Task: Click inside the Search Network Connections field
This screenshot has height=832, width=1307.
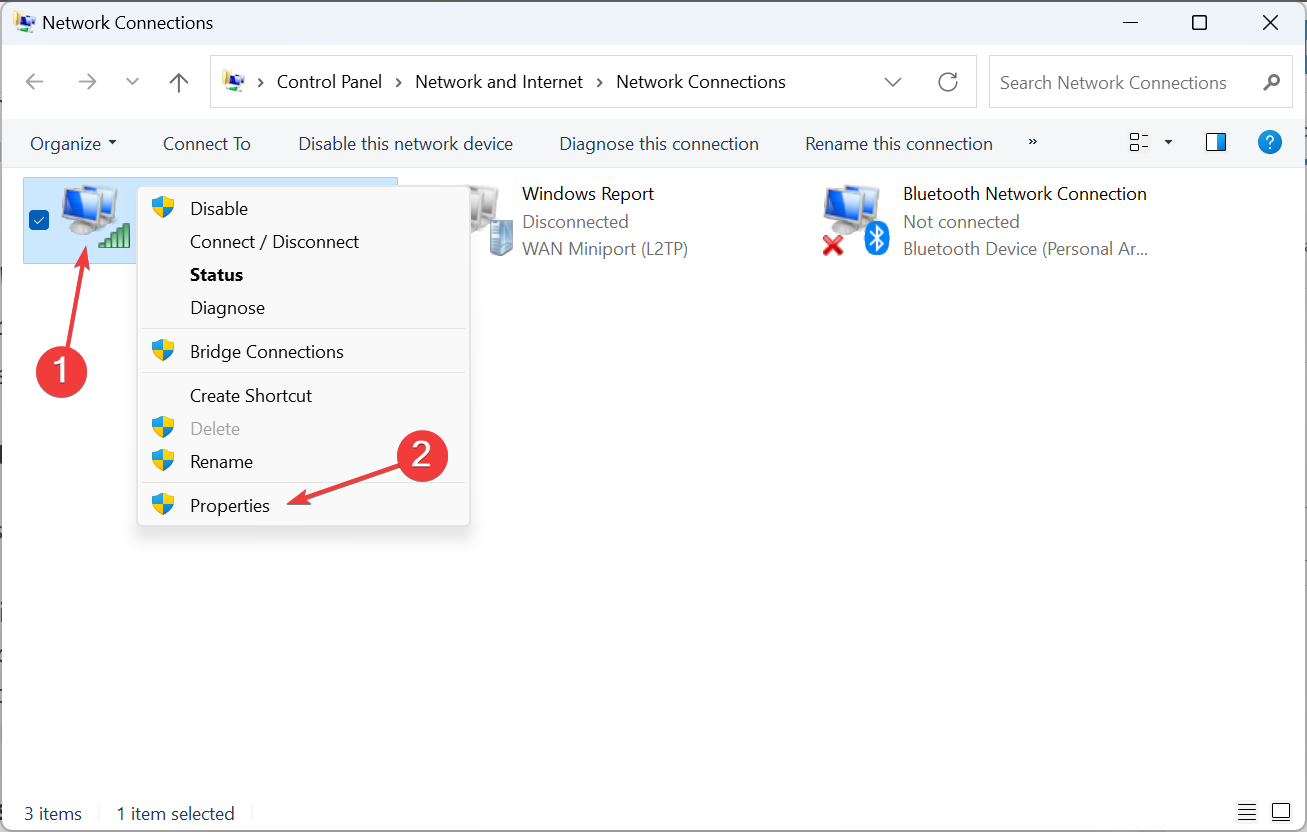Action: 1110,82
